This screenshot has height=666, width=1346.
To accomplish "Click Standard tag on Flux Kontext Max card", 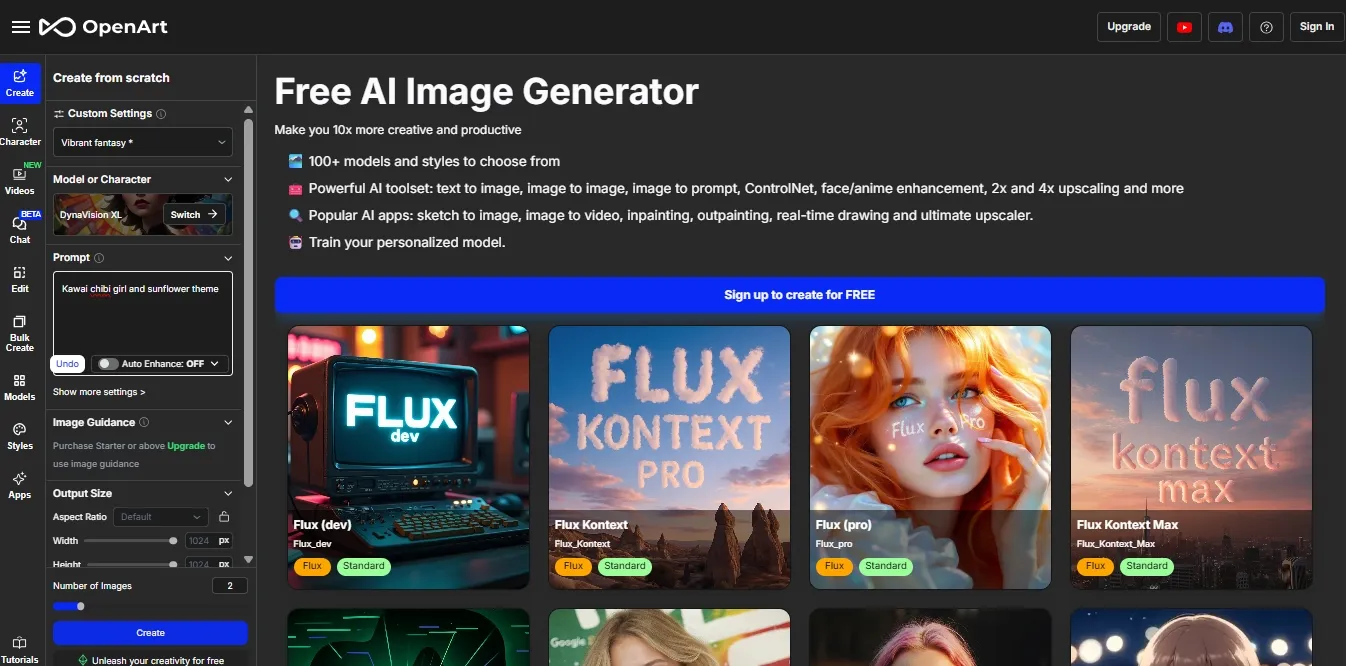I will (x=1147, y=566).
